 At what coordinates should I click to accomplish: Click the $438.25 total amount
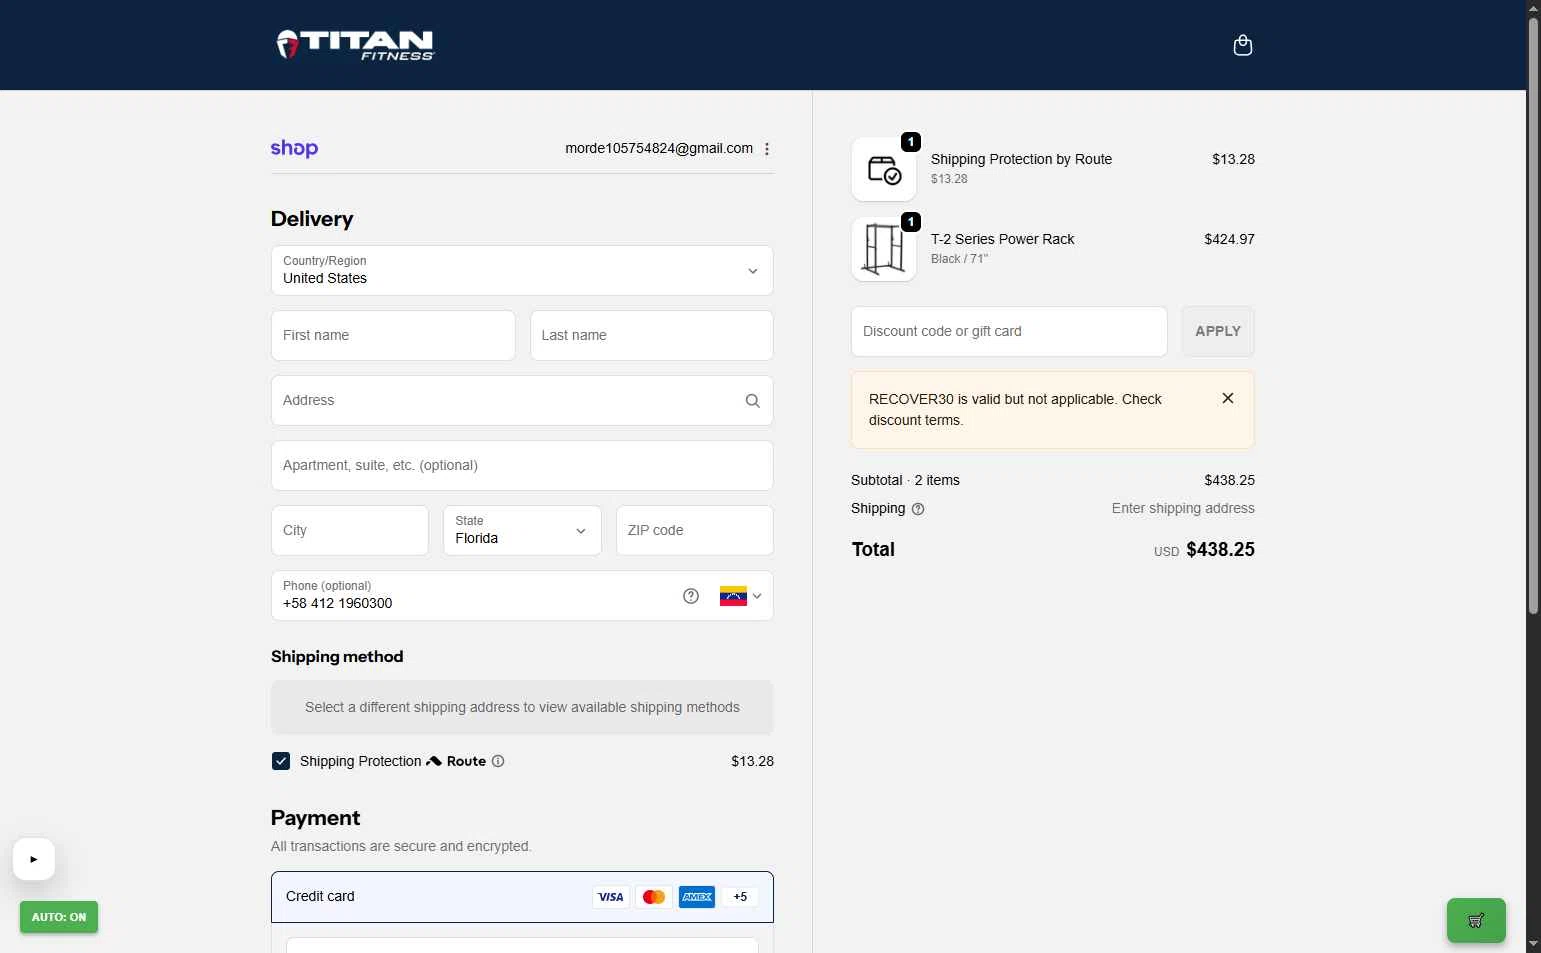coord(1220,550)
